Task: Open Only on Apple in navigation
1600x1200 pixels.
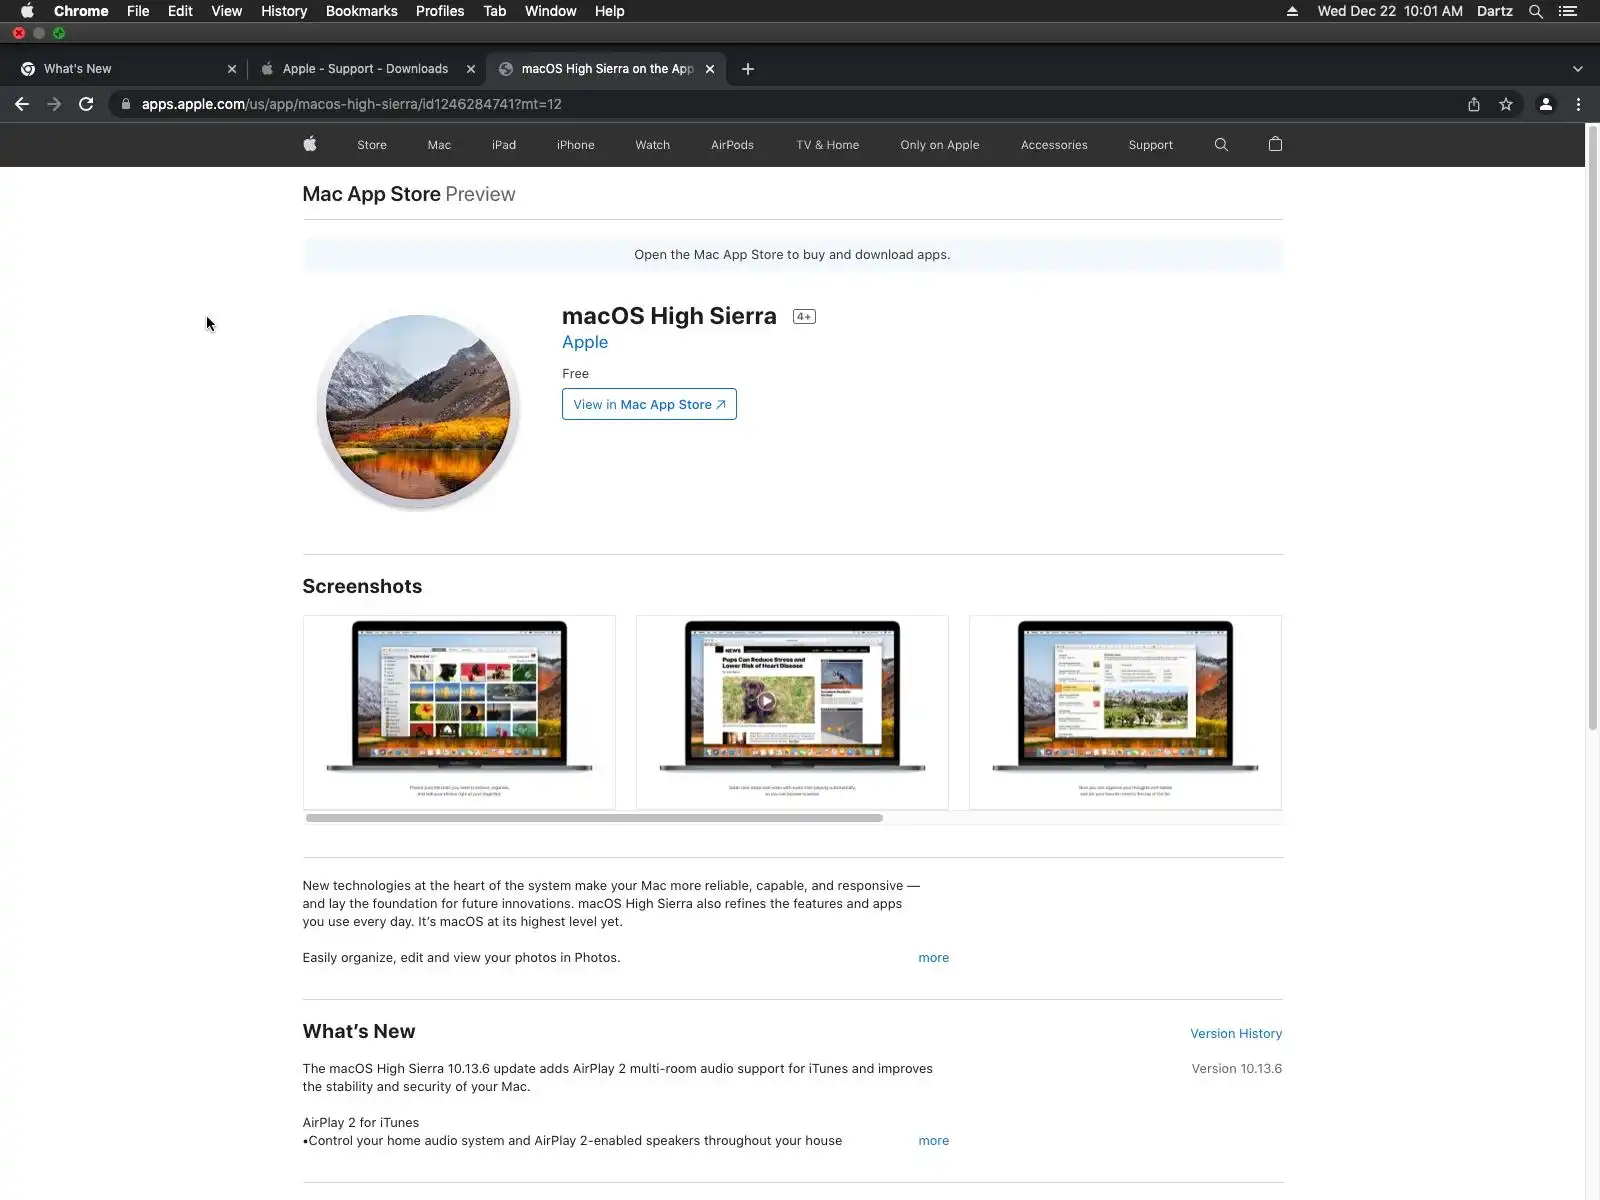Action: (x=940, y=145)
